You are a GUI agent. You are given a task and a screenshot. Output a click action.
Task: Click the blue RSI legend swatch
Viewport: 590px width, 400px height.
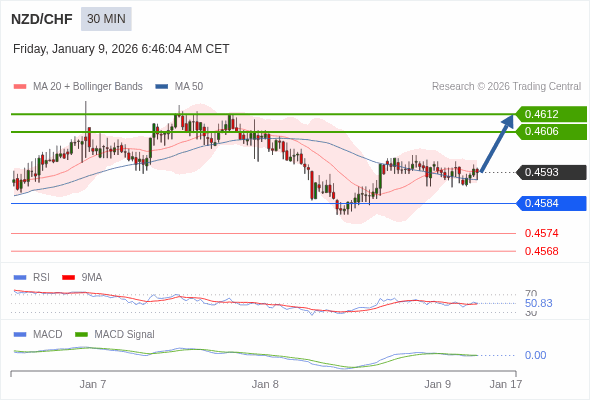point(20,278)
